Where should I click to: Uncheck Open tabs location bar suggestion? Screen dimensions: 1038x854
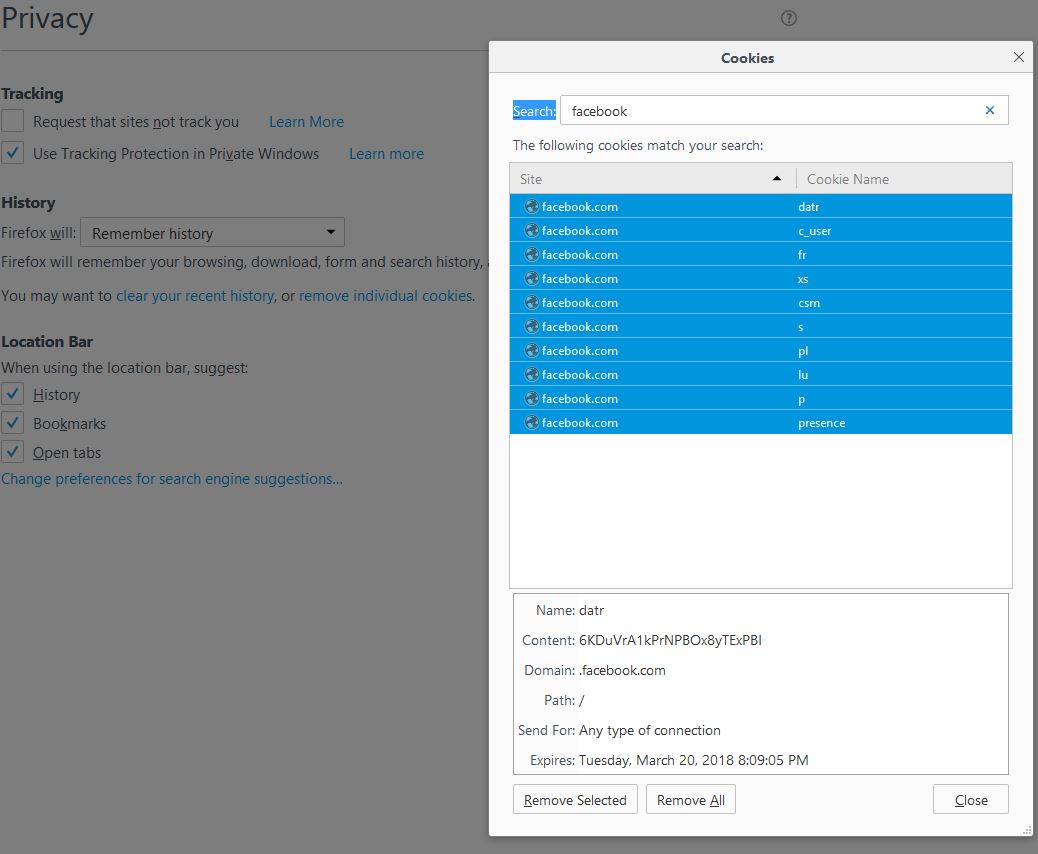pos(13,452)
